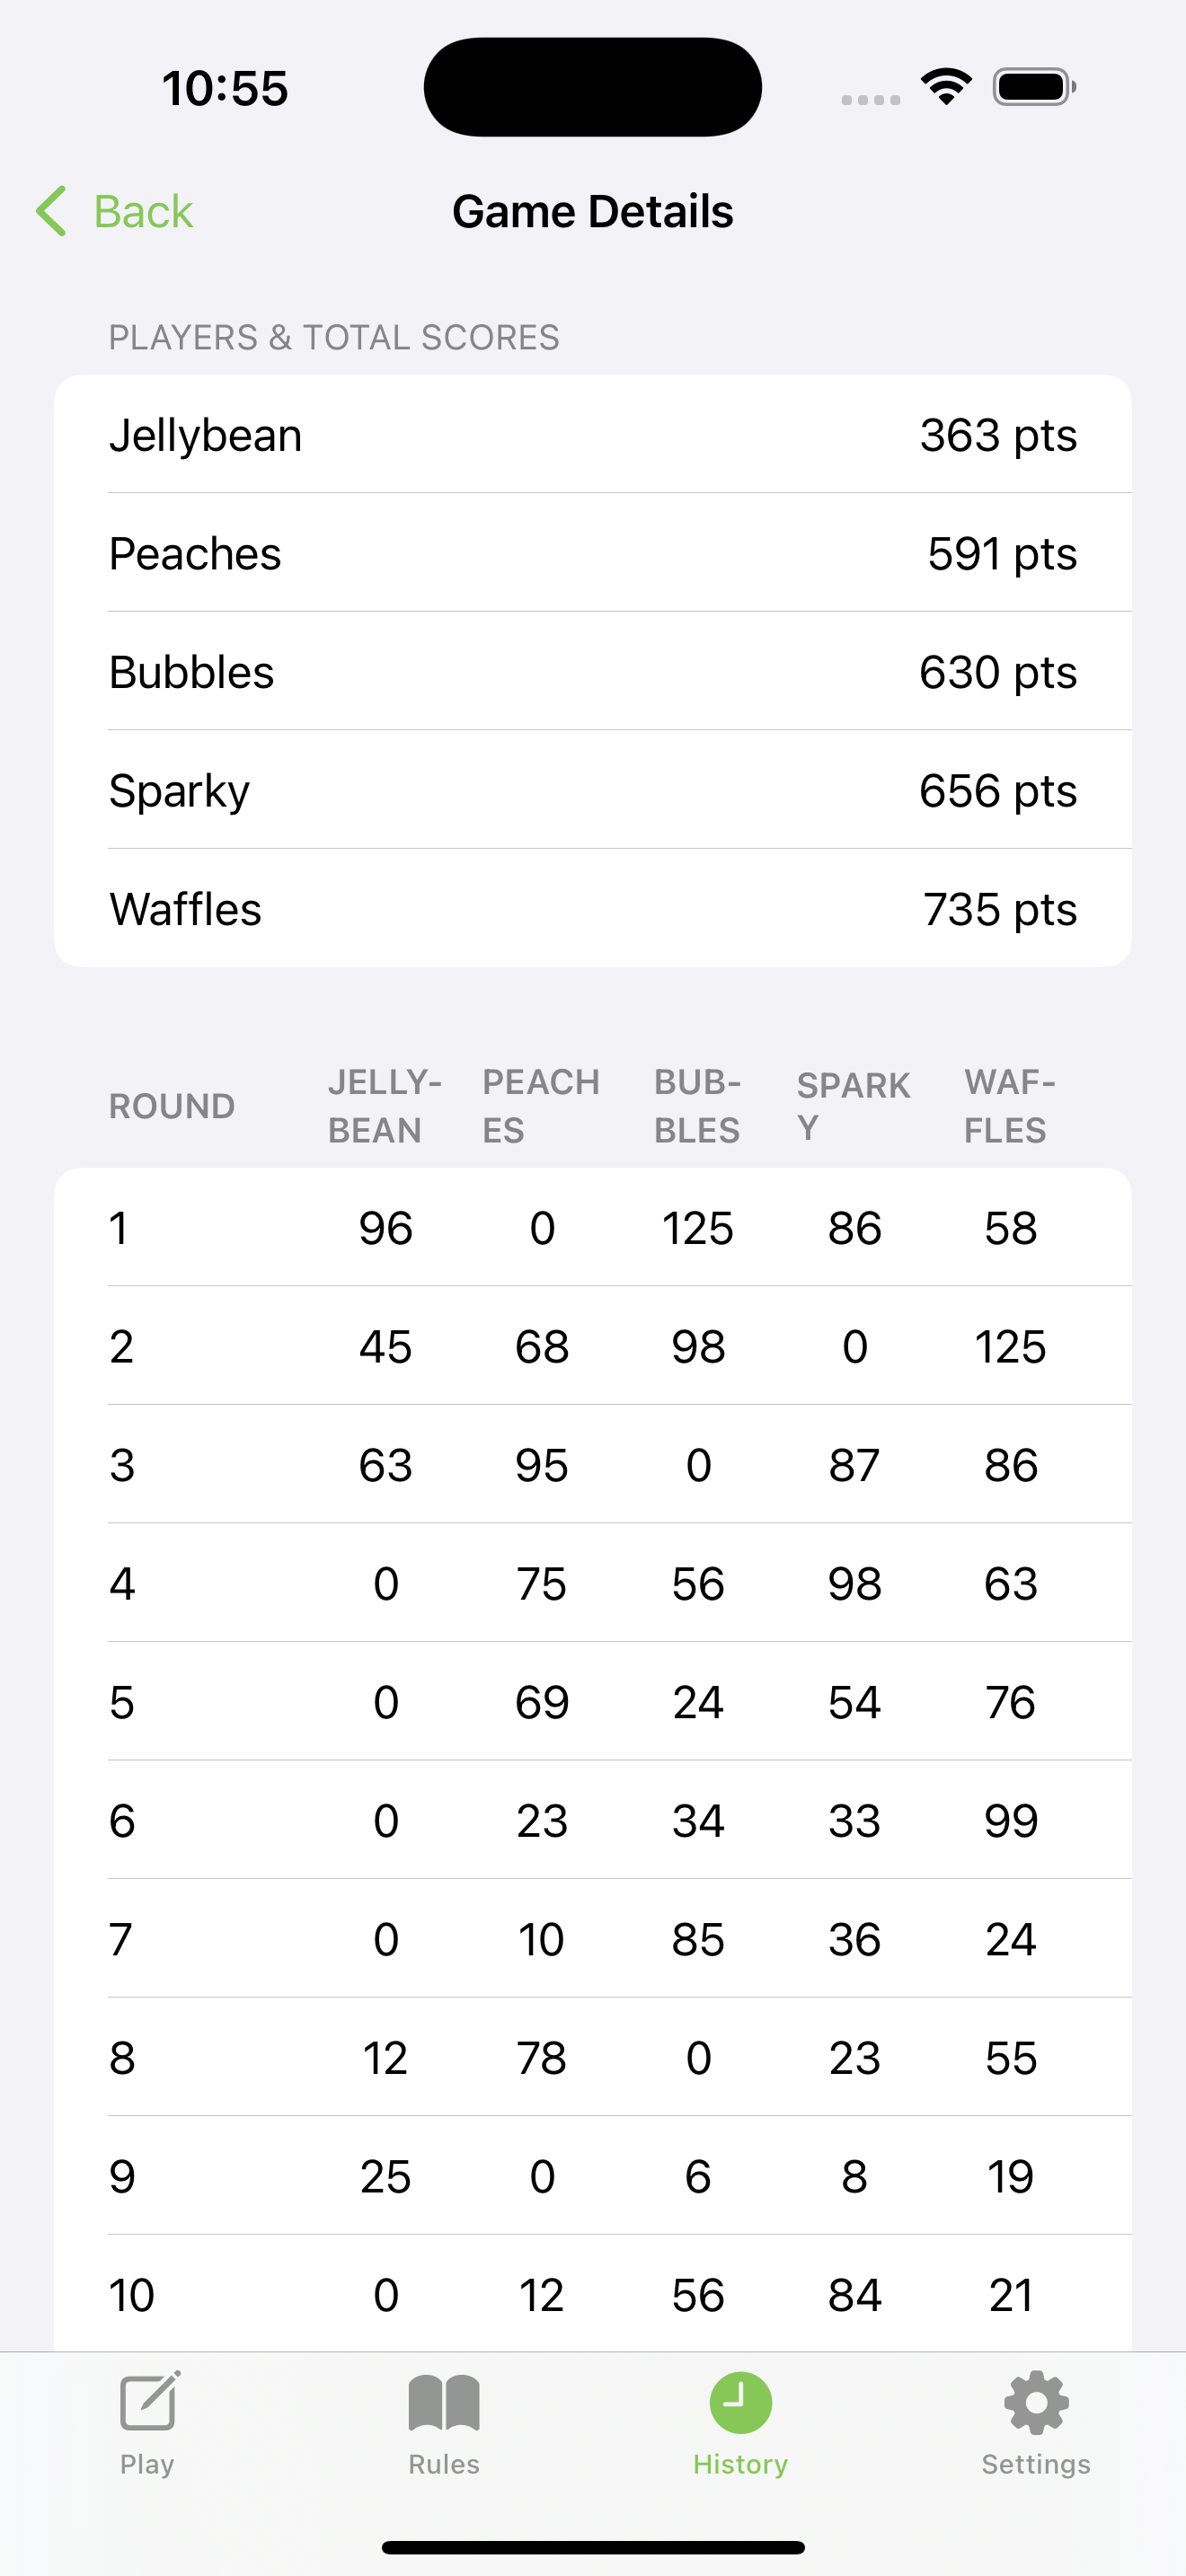The width and height of the screenshot is (1186, 2576).
Task: Tap the Bubbles 630 pts row
Action: click(593, 671)
